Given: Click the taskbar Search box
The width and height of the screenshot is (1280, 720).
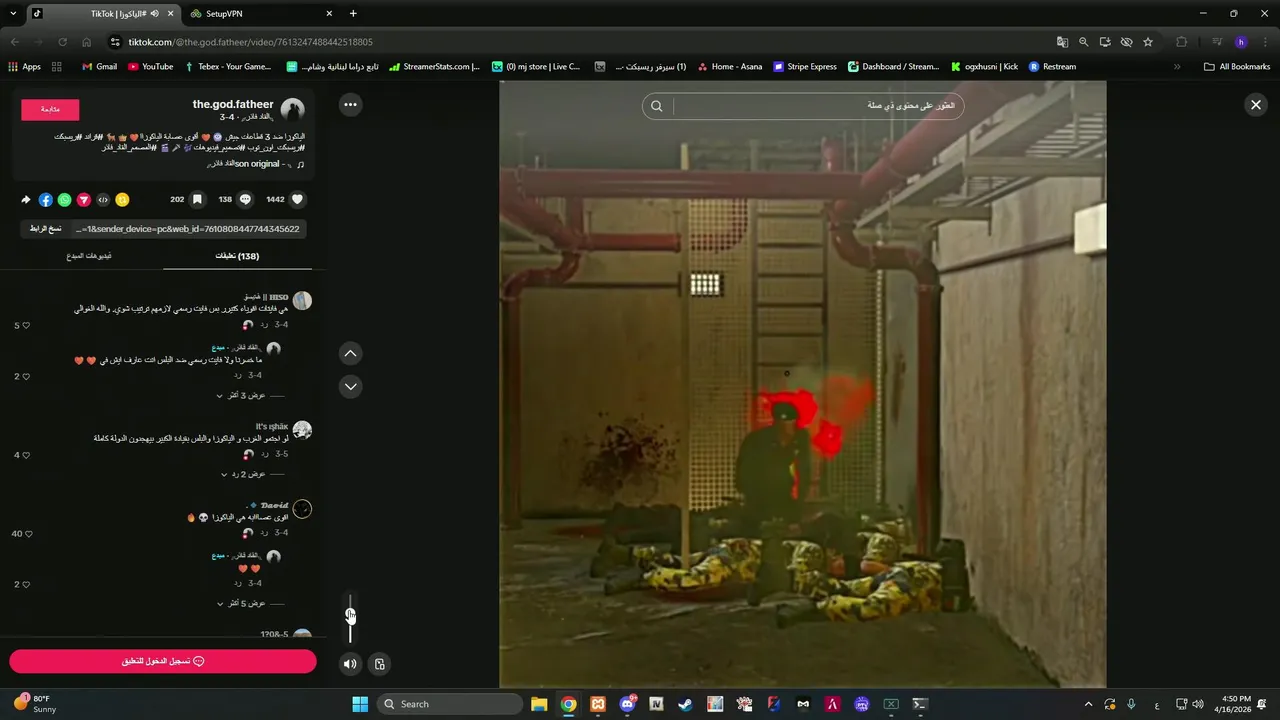Looking at the screenshot, I should tap(450, 704).
